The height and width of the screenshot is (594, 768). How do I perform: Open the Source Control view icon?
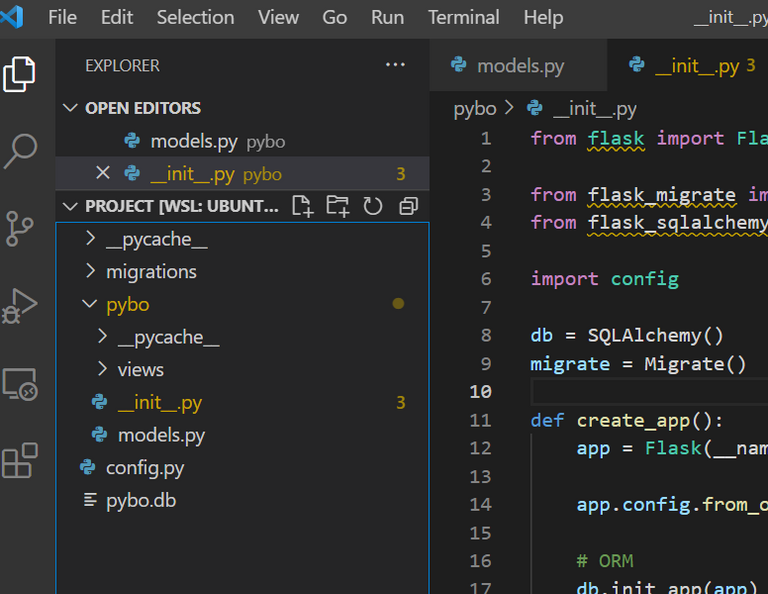(x=20, y=229)
